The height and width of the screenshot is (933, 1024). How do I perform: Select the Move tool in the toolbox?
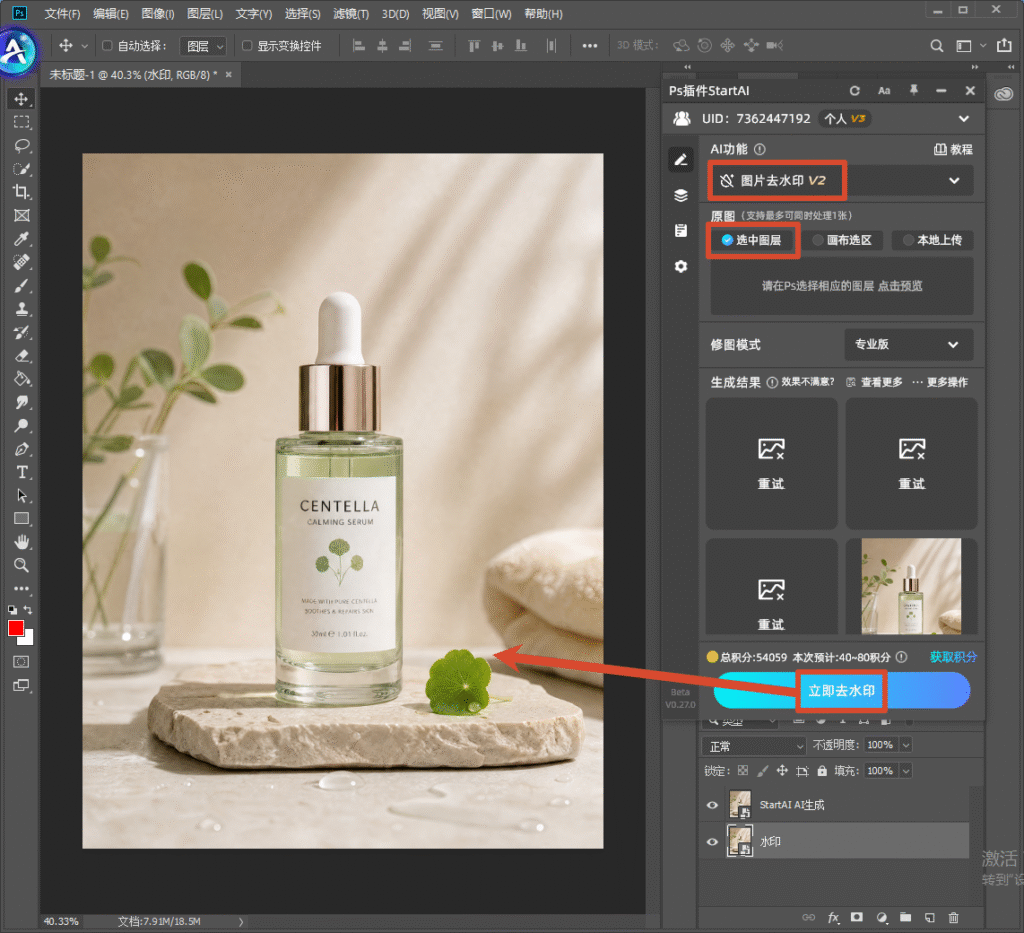pos(22,99)
